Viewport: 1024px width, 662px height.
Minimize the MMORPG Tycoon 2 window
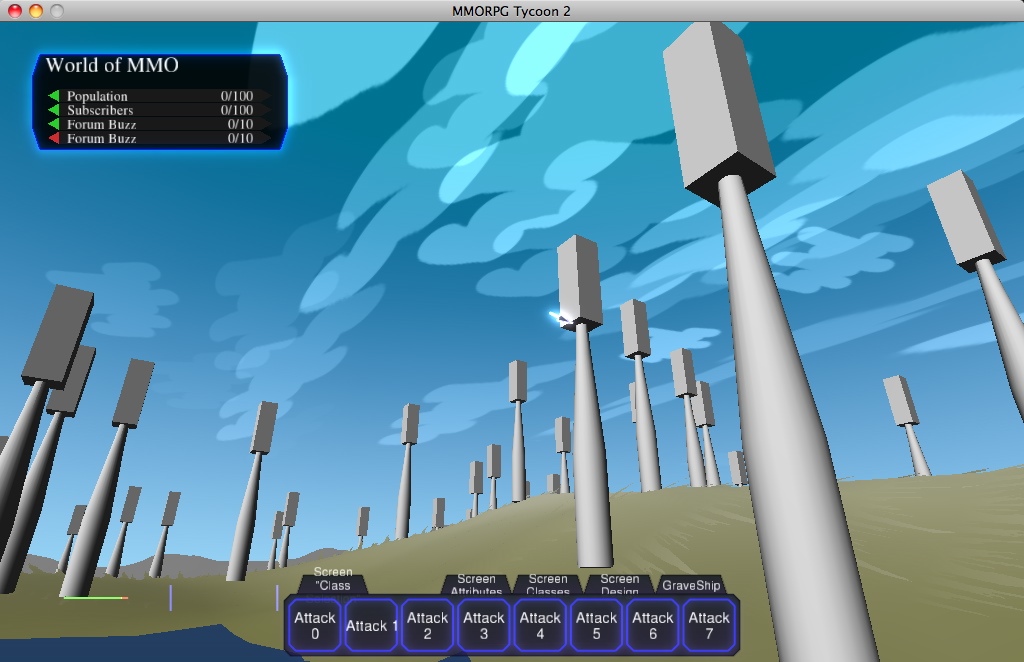[36, 11]
